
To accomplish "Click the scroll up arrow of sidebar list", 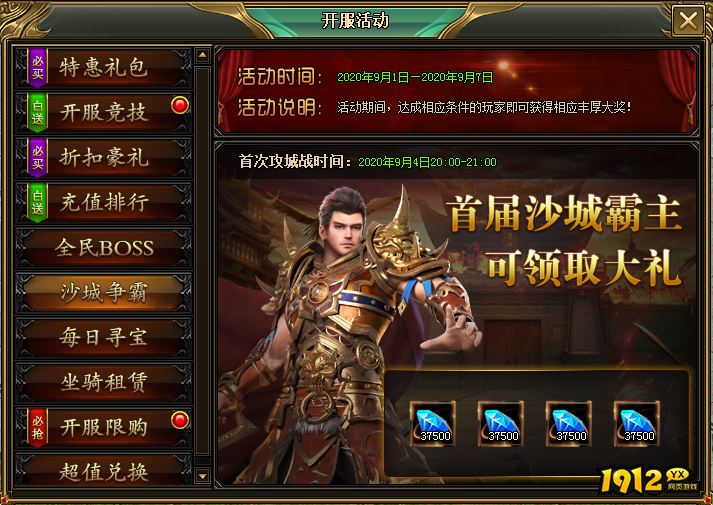I will (202, 55).
